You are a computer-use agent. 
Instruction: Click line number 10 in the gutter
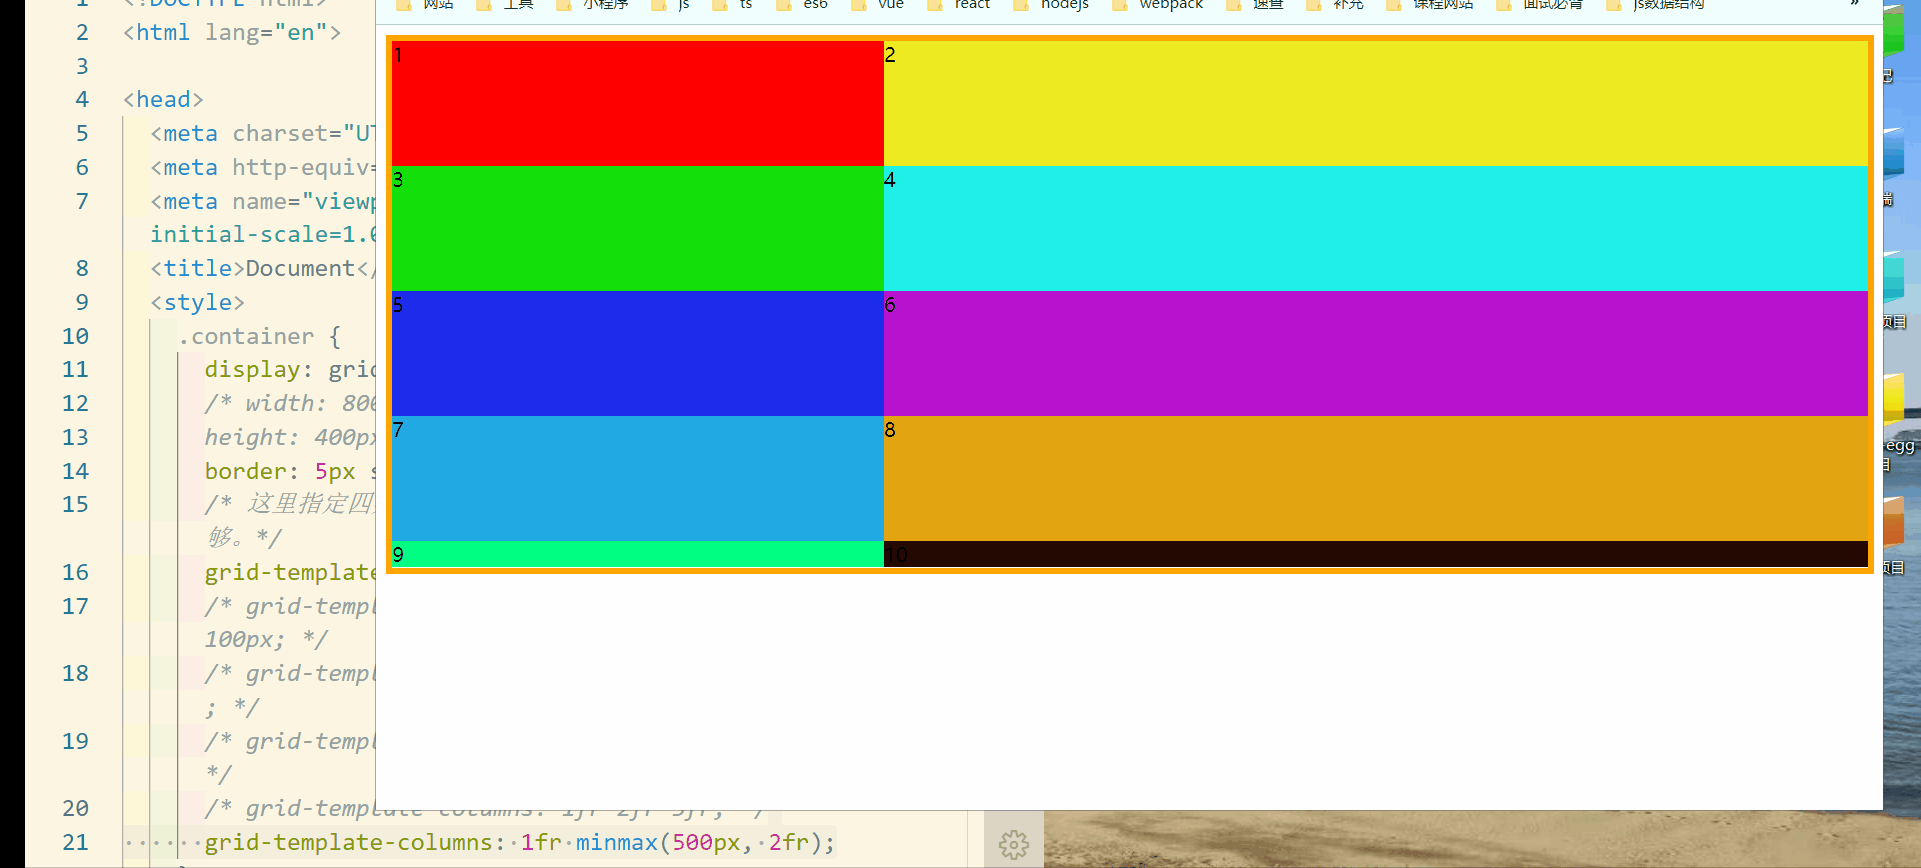75,336
